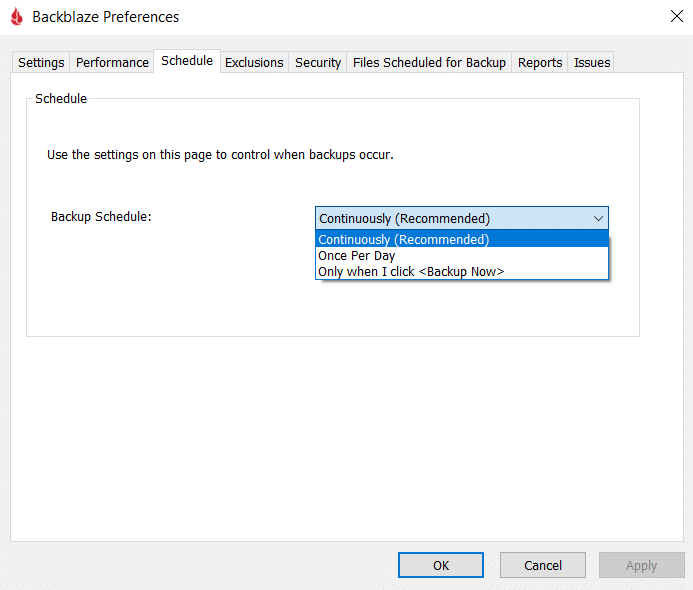Open the Issues tab
693x590 pixels.
click(x=592, y=62)
